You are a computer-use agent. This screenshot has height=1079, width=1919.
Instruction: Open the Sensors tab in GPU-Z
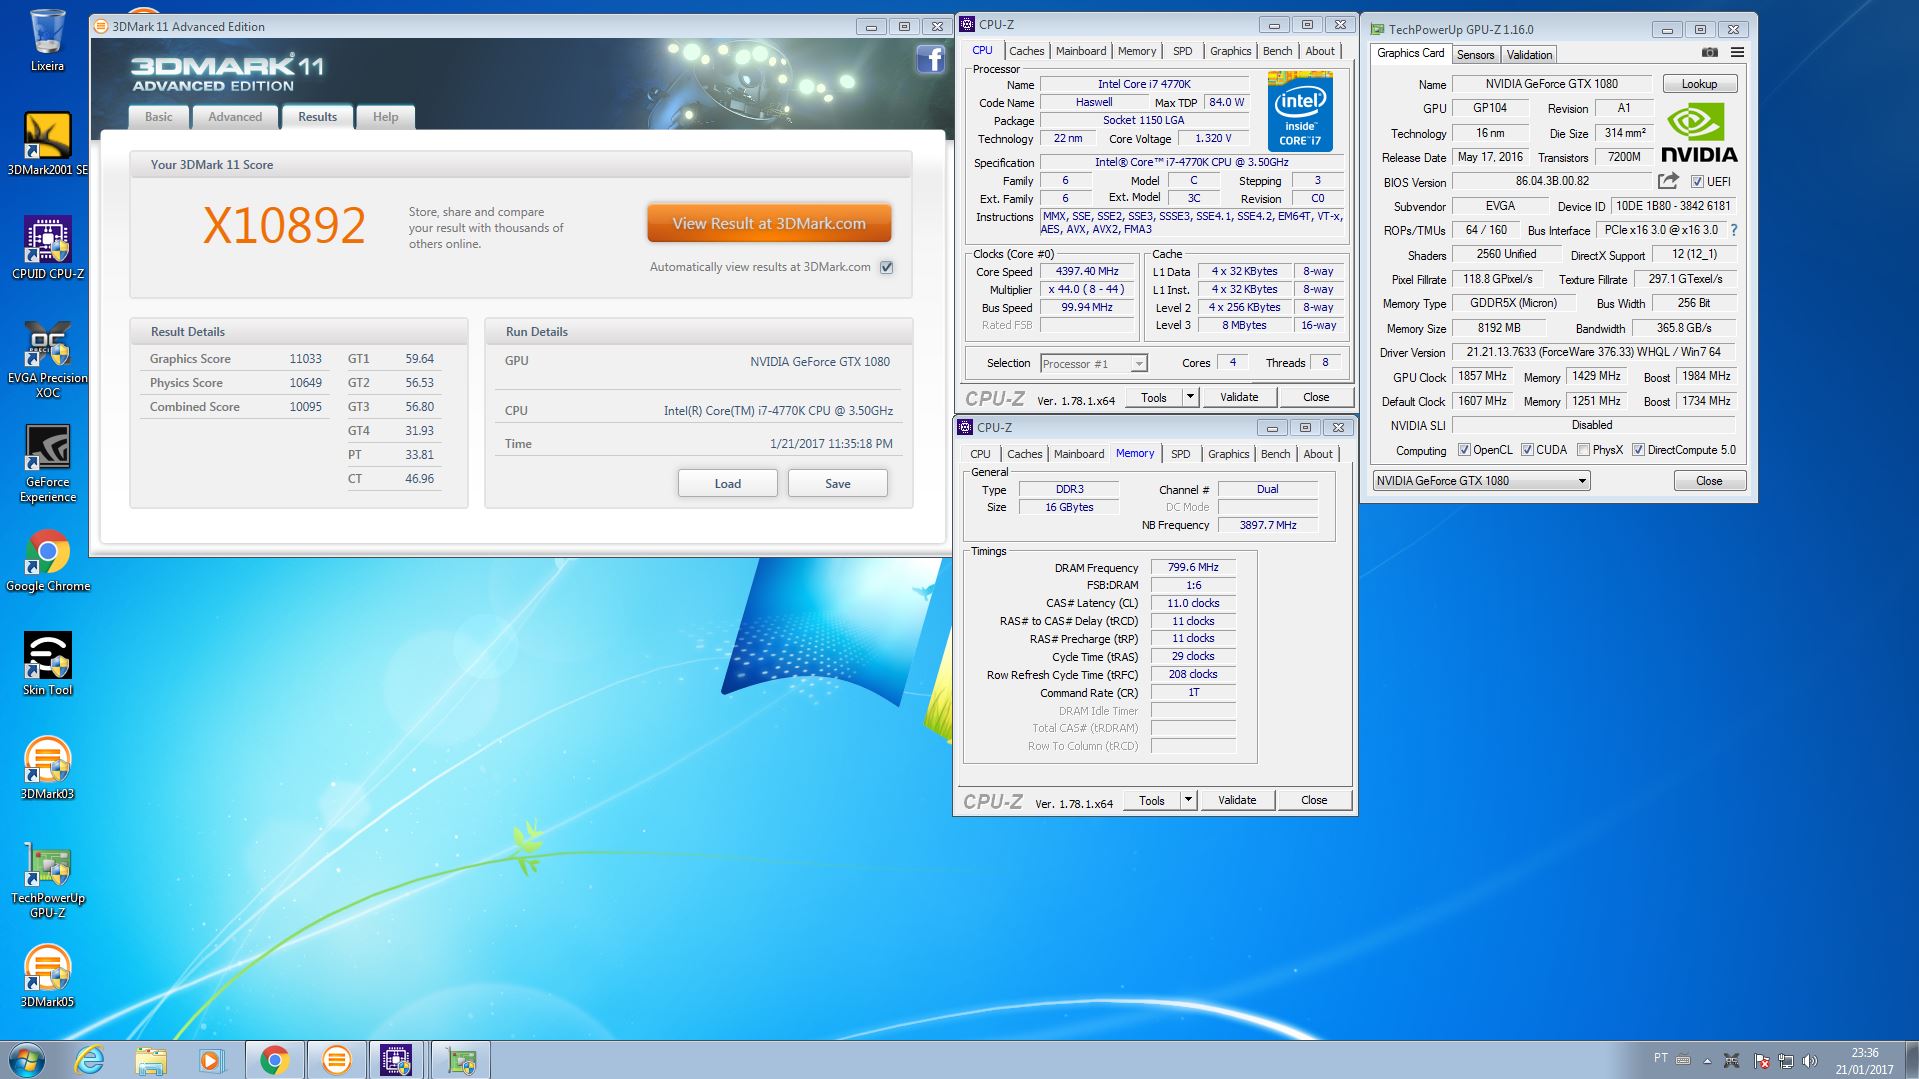pos(1475,55)
